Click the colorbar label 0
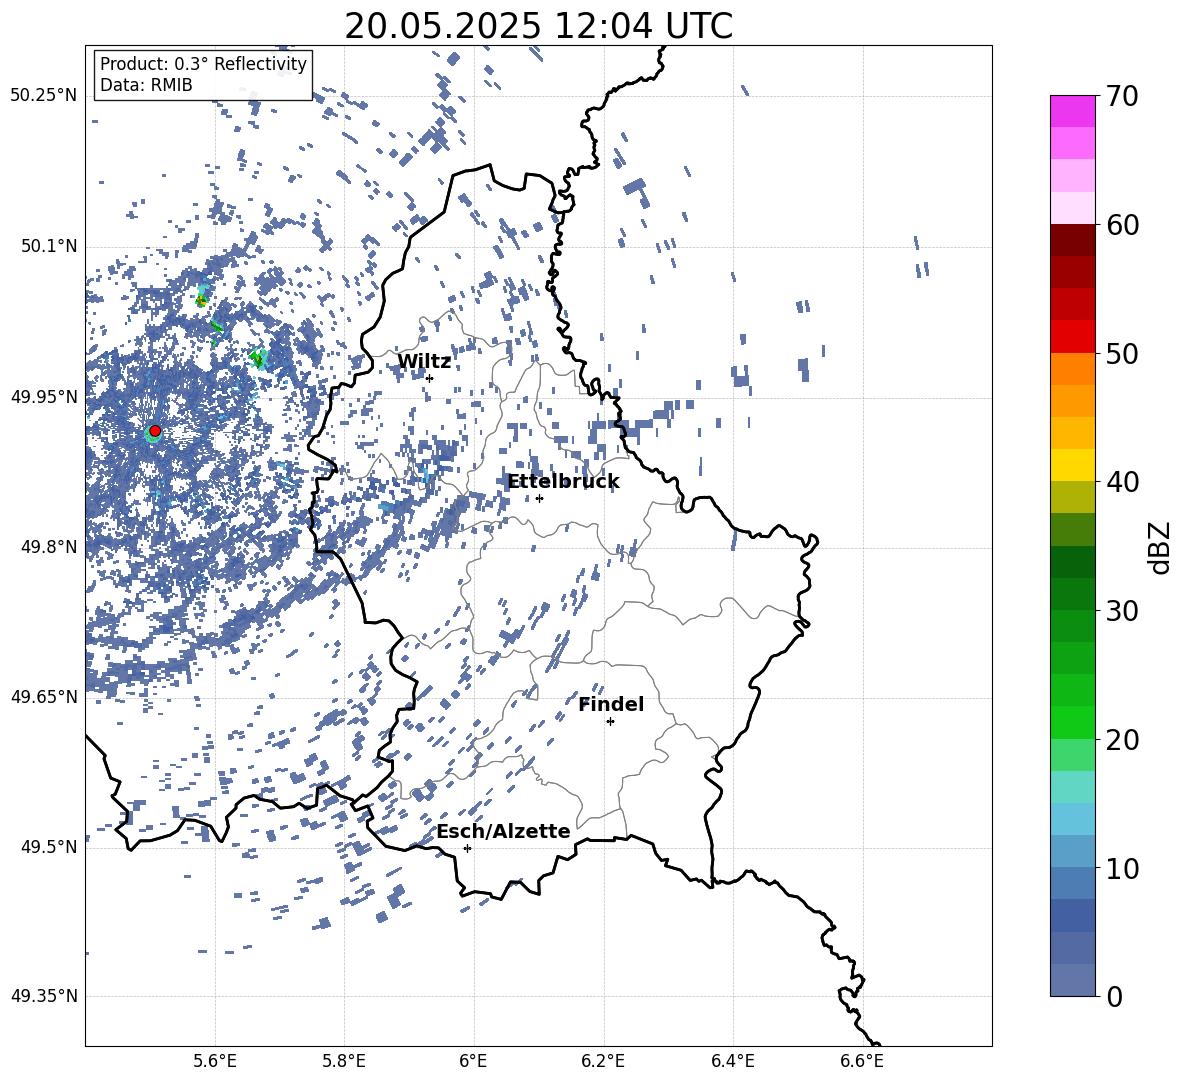Image resolution: width=1184 pixels, height=1081 pixels. [1114, 997]
